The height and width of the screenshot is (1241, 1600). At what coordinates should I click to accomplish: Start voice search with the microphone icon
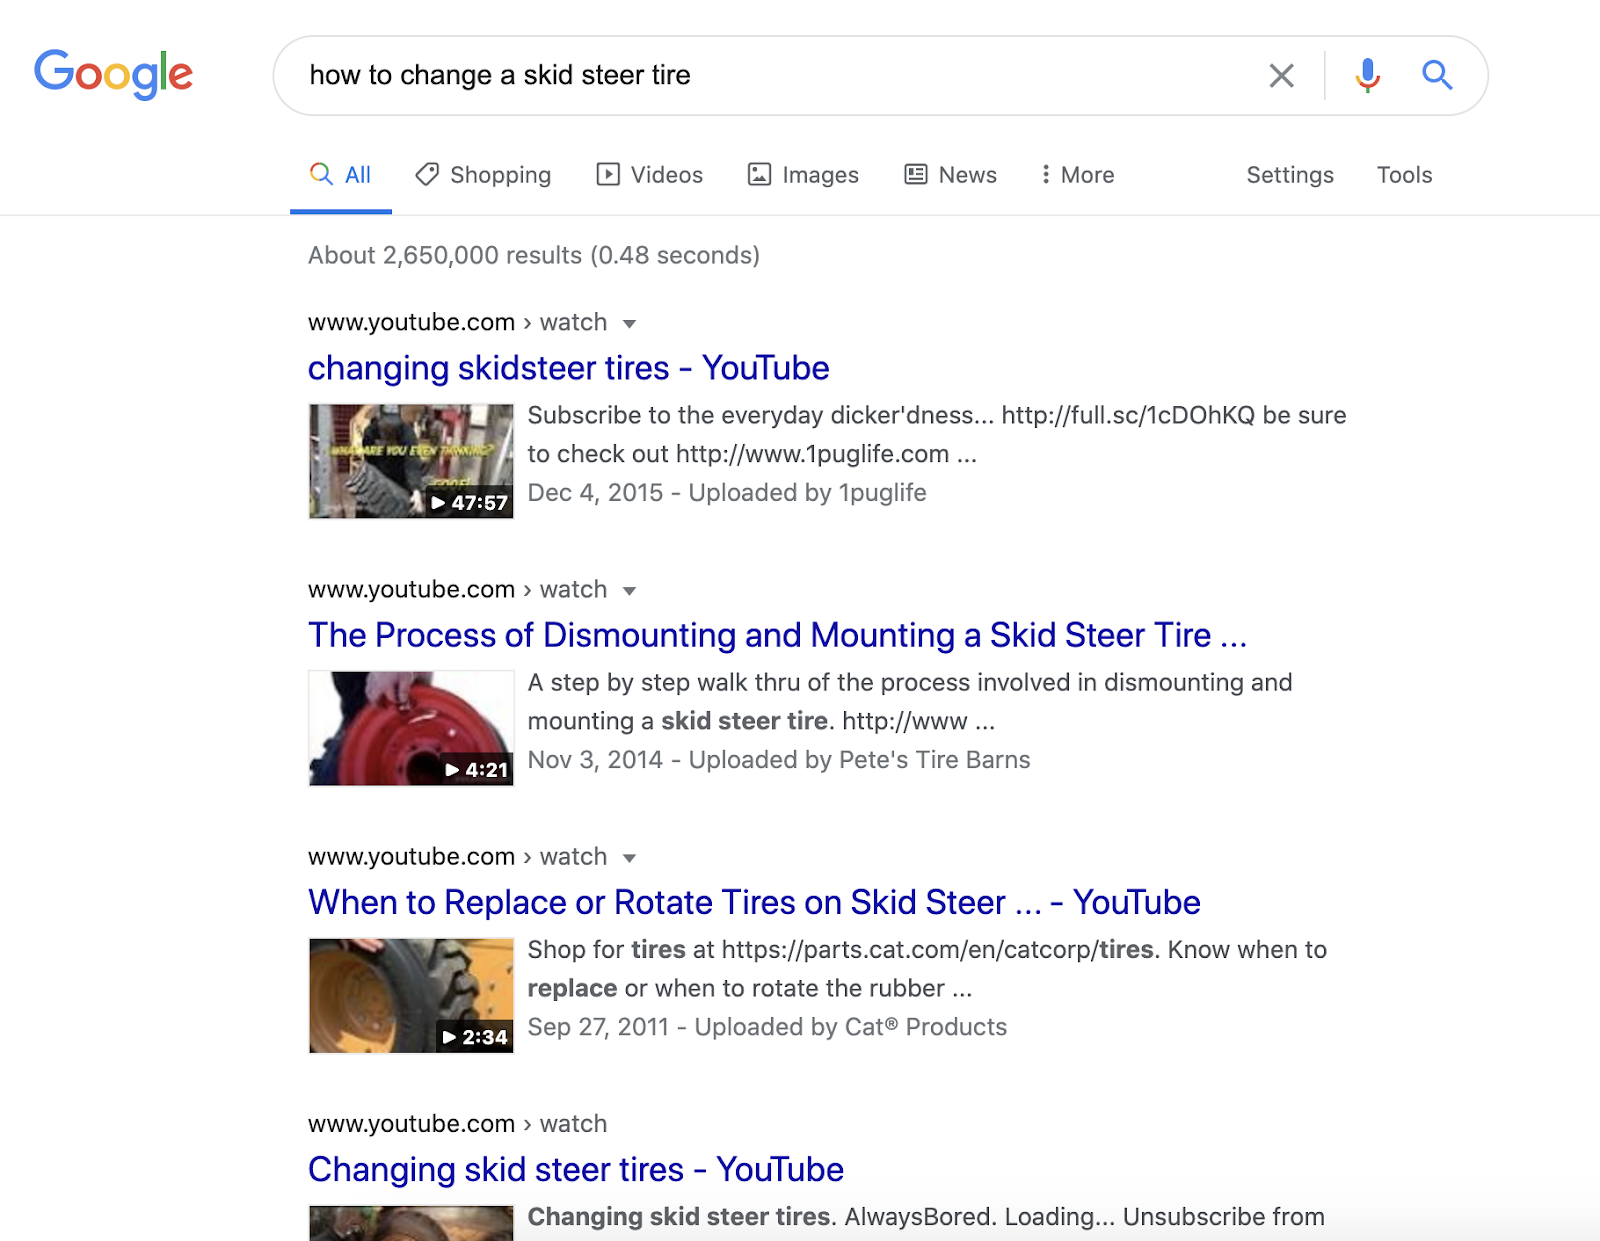click(x=1367, y=75)
